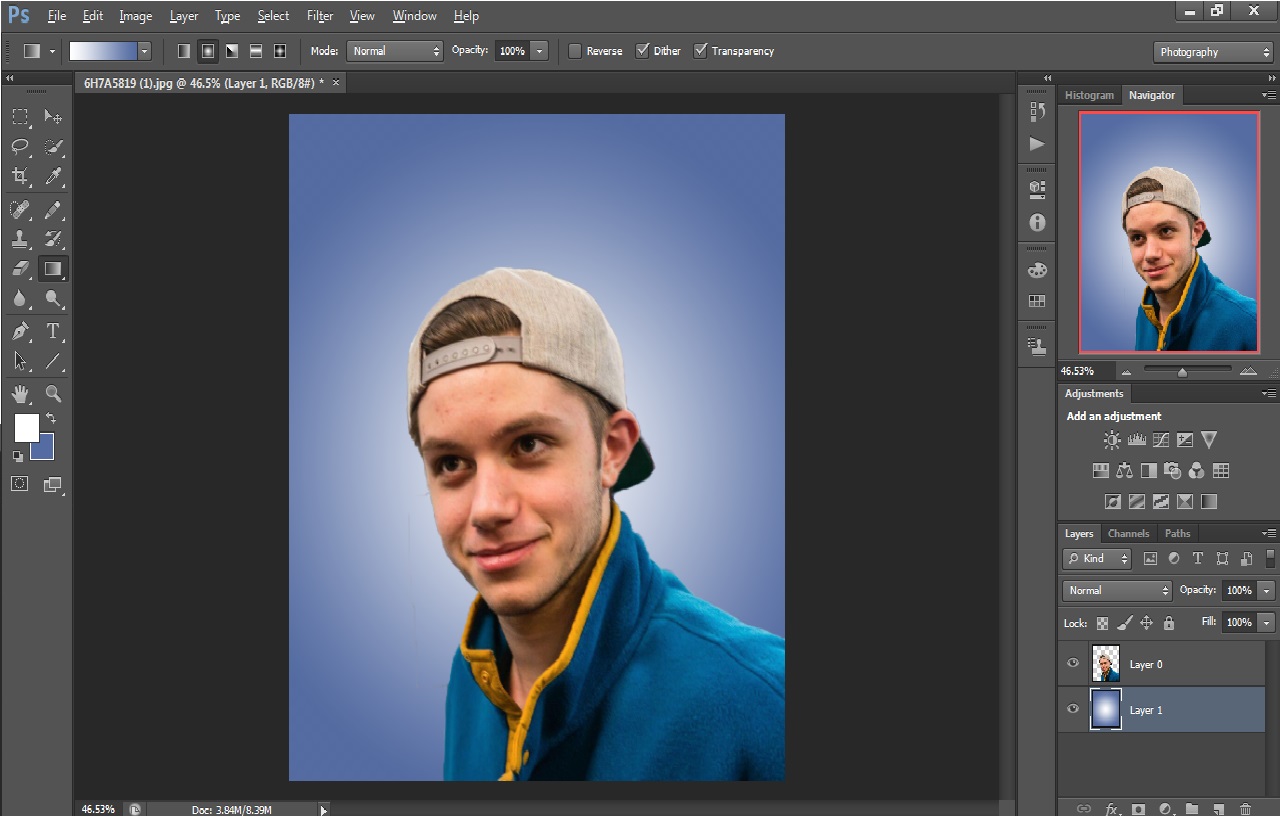
Task: Switch to the Paths tab
Action: tap(1177, 533)
